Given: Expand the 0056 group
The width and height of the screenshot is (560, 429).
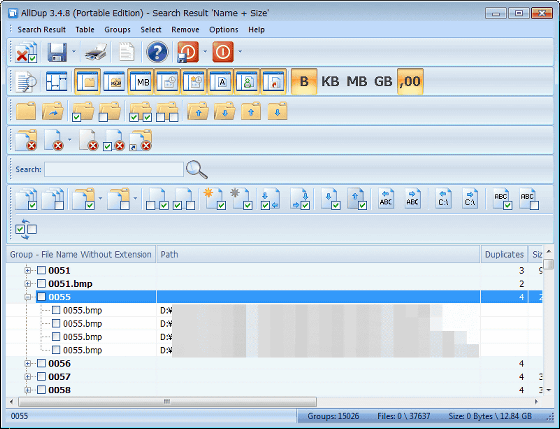Looking at the screenshot, I should [x=28, y=363].
